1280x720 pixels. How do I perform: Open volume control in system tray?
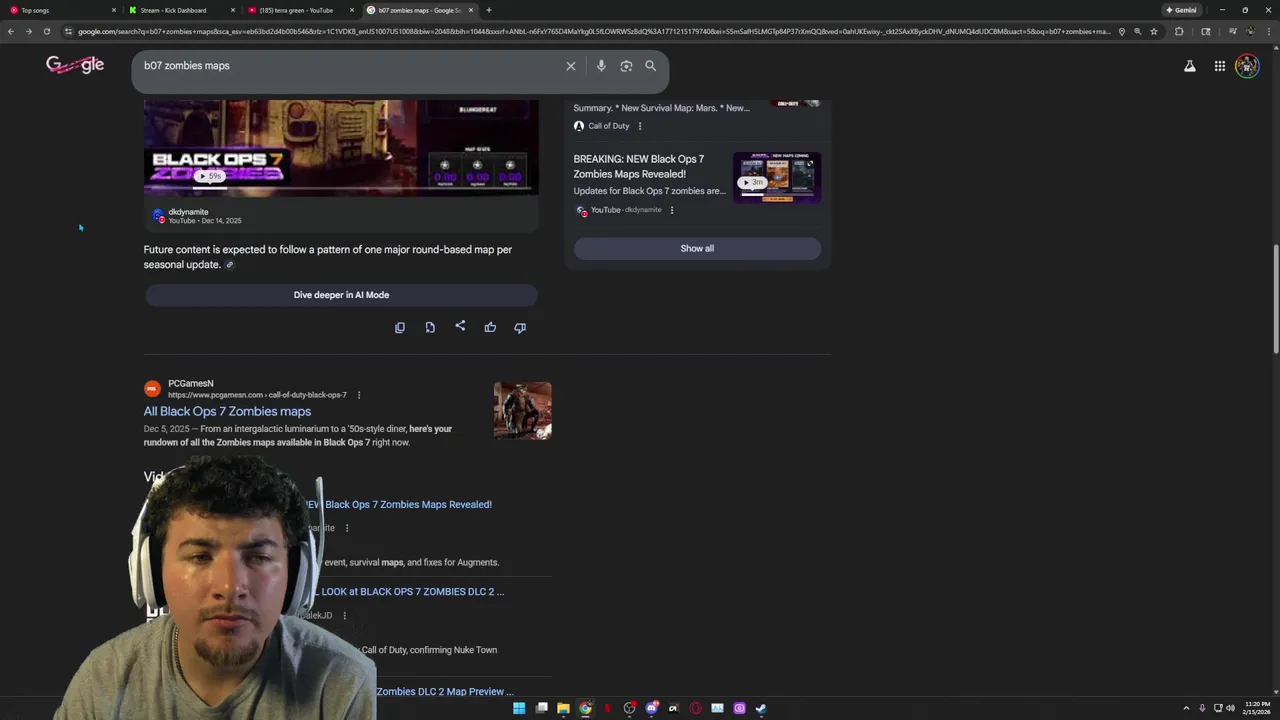(x=1230, y=708)
